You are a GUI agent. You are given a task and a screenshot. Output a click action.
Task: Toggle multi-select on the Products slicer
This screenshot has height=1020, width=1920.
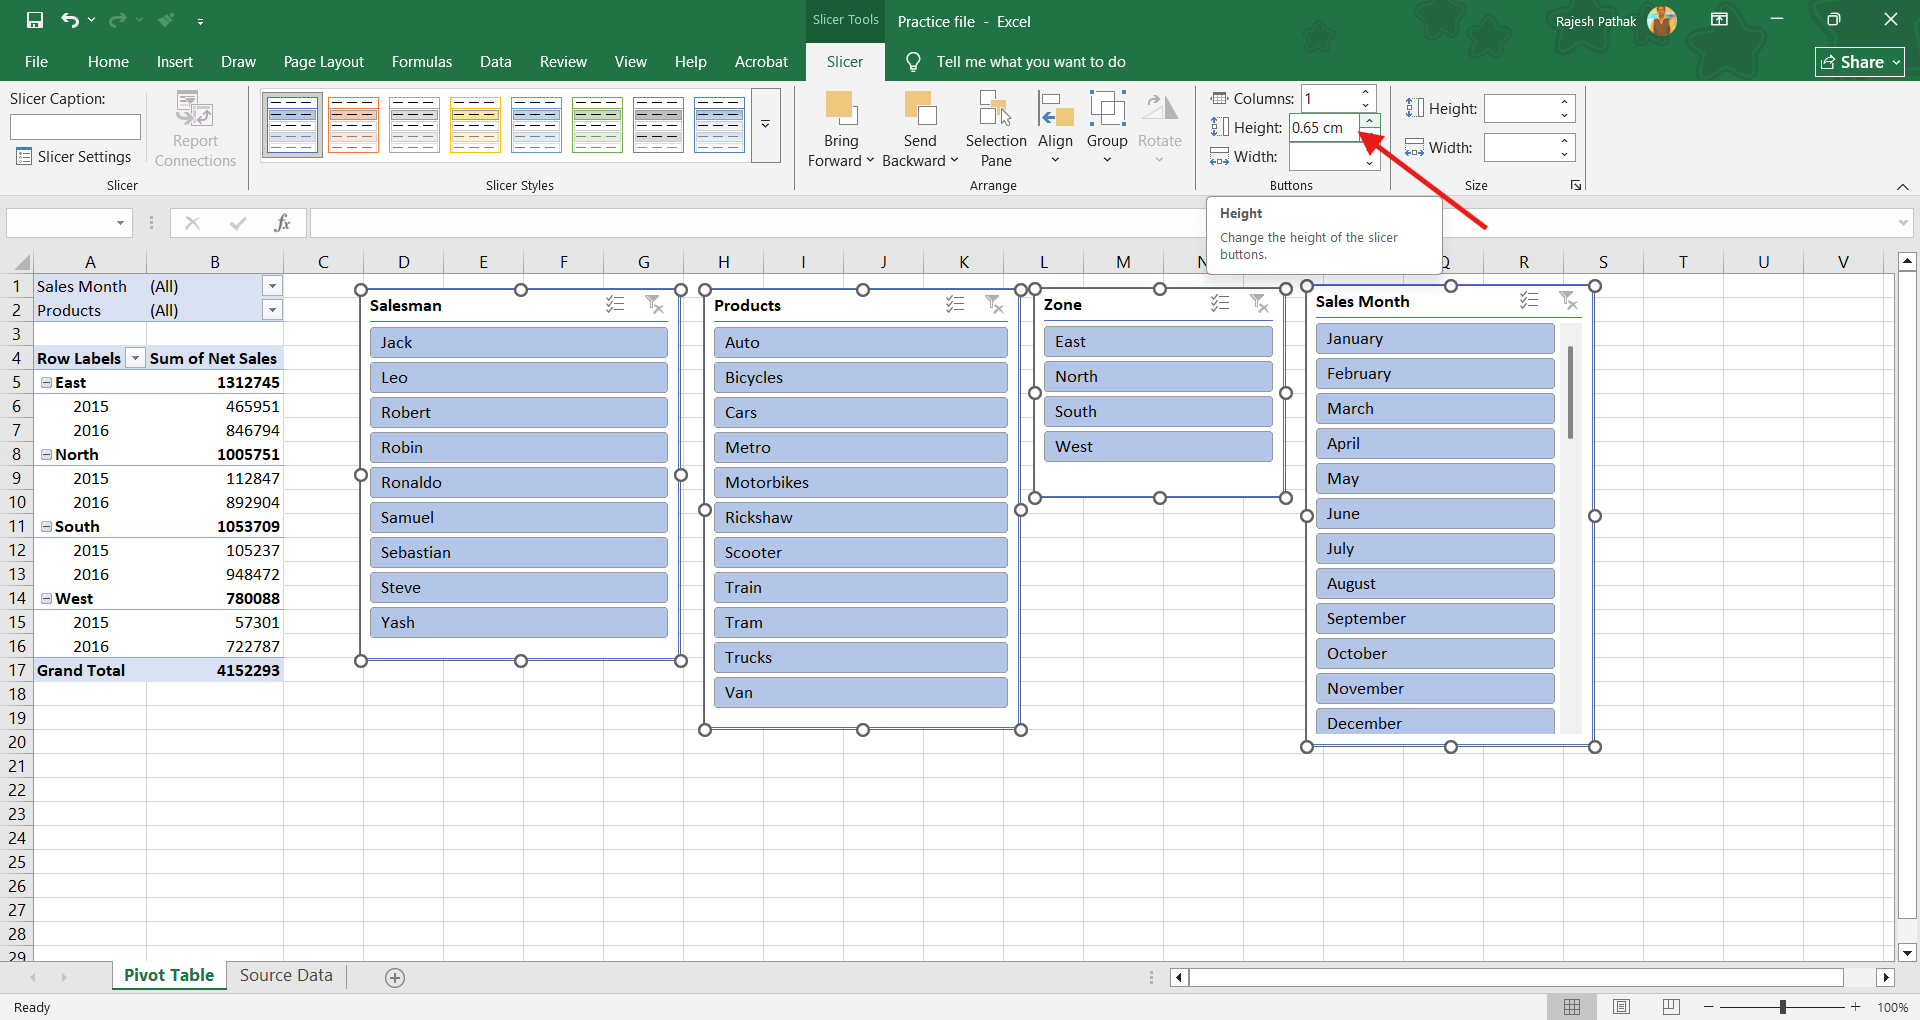[x=955, y=304]
